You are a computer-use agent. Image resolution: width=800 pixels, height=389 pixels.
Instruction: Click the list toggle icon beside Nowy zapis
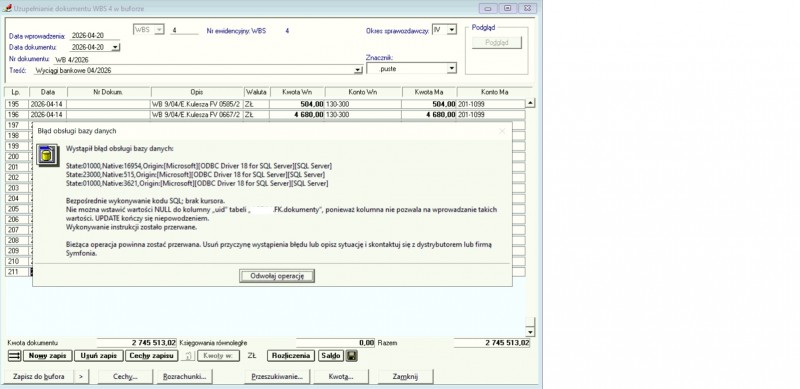coord(15,356)
